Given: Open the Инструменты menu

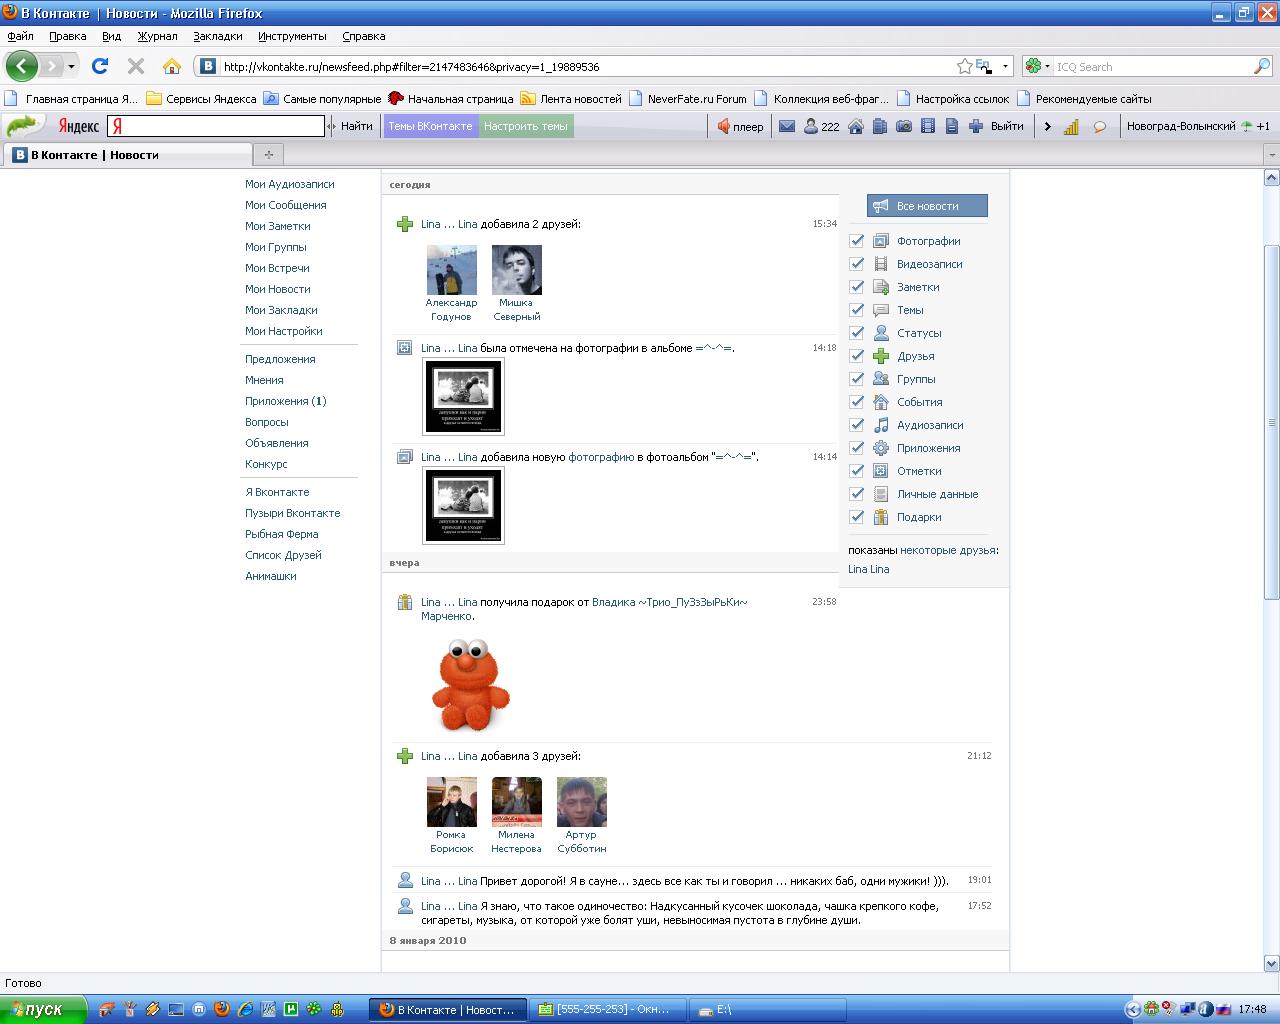Looking at the screenshot, I should tap(292, 36).
